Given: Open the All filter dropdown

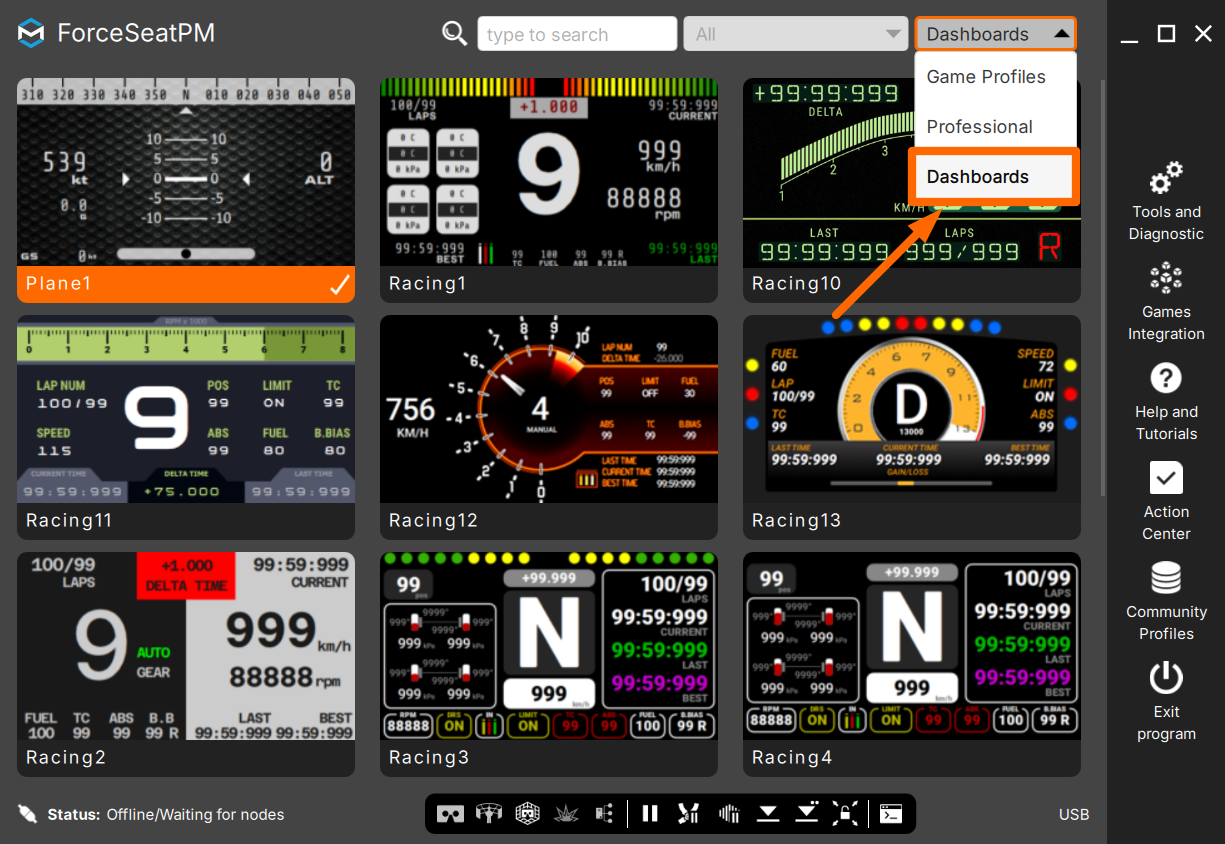Looking at the screenshot, I should (795, 34).
